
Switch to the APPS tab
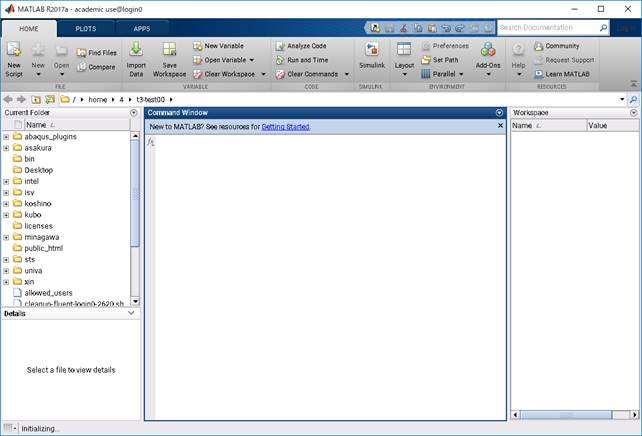[x=142, y=29]
